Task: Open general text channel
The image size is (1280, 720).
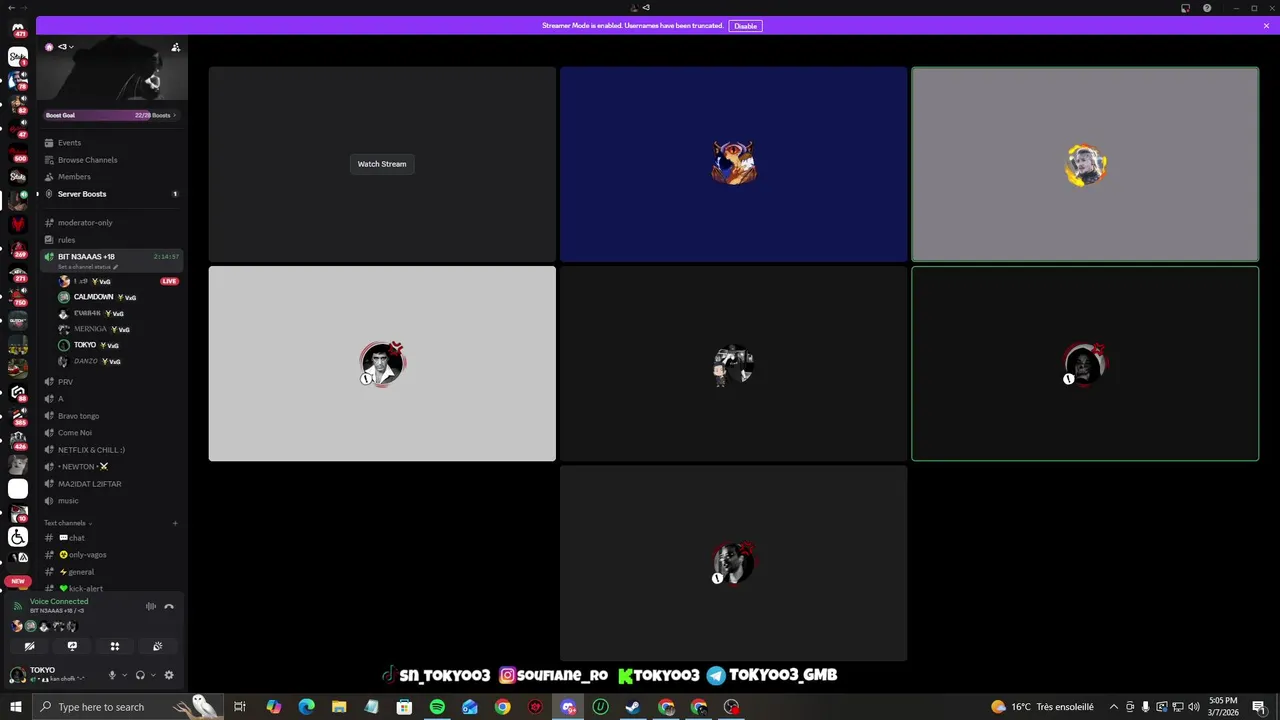Action: 111,572
